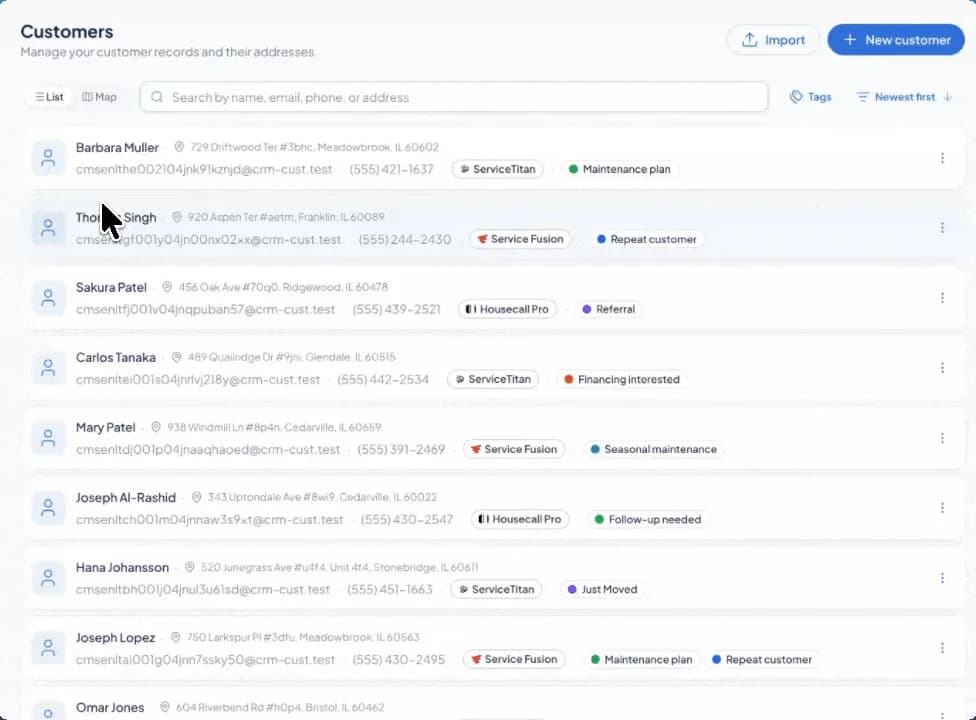
Task: Open the Newest first sort dropdown
Action: (x=904, y=97)
